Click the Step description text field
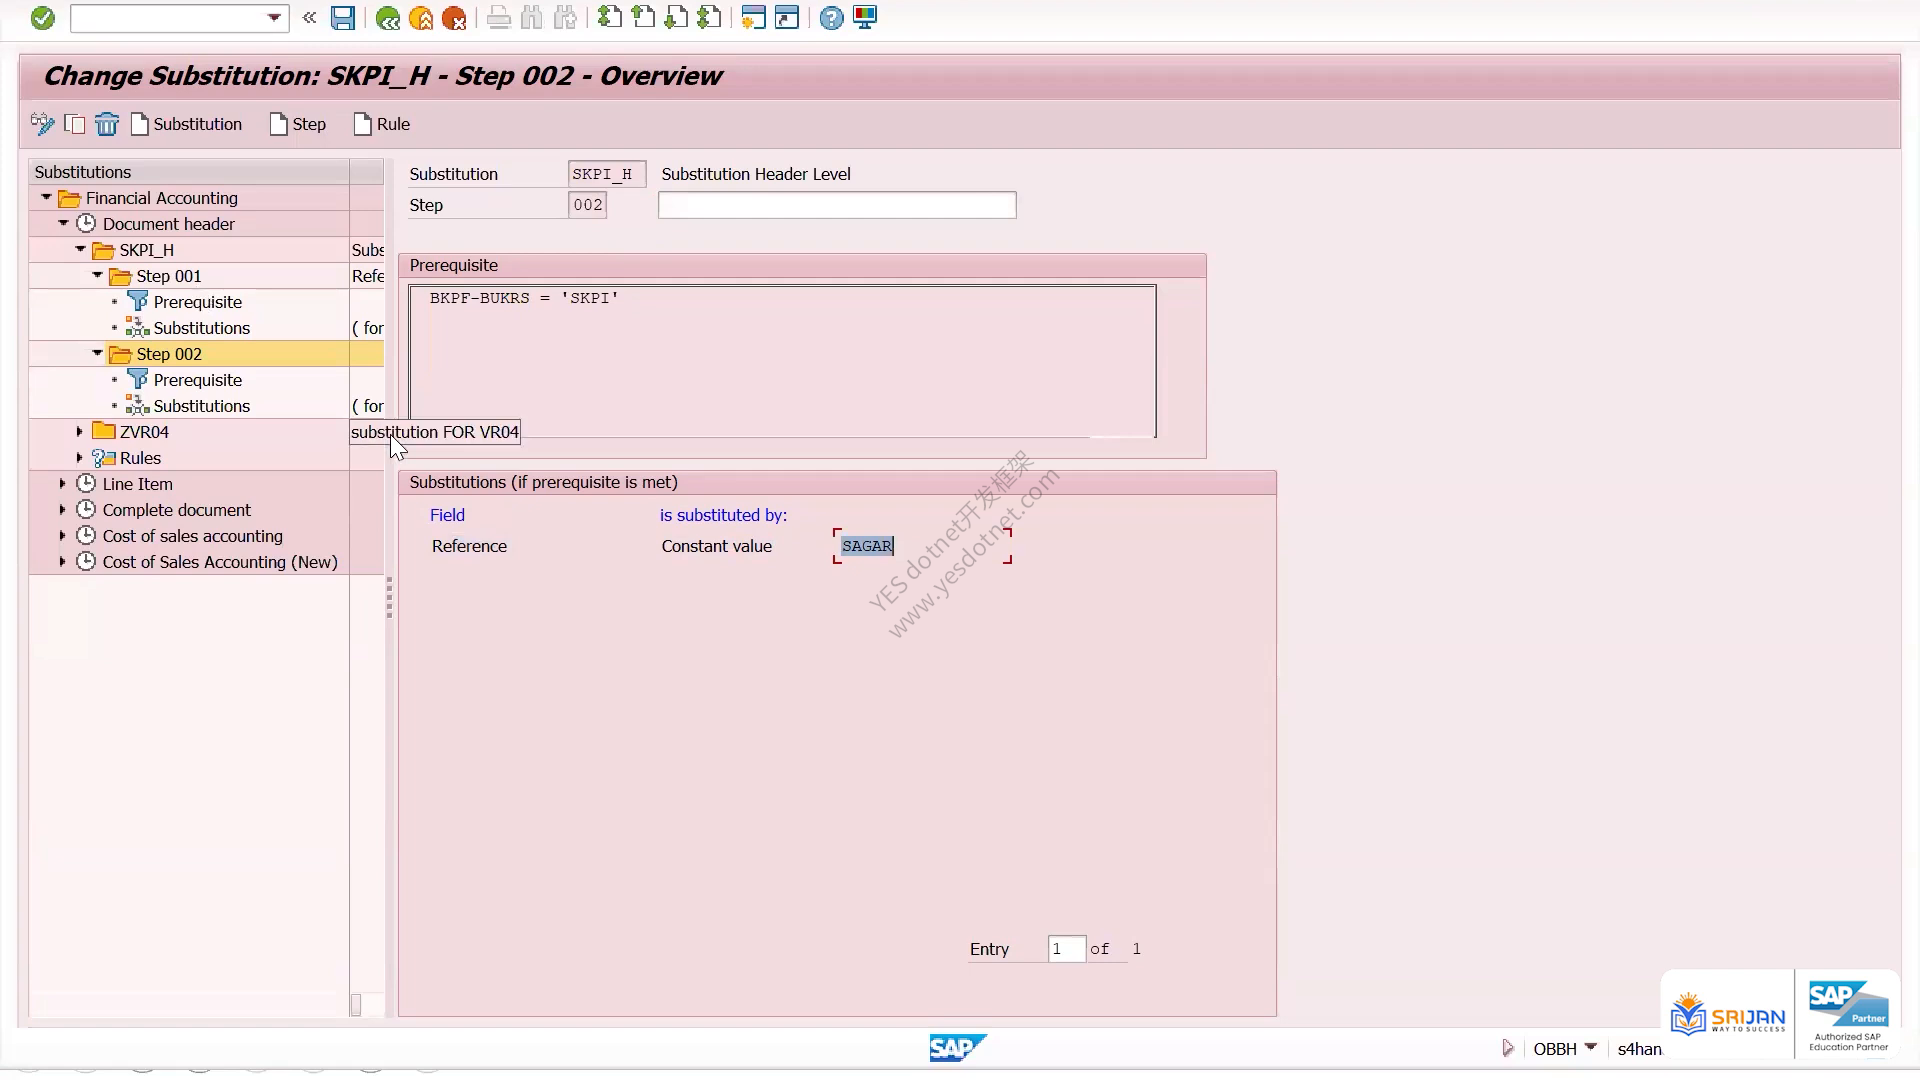 tap(837, 205)
